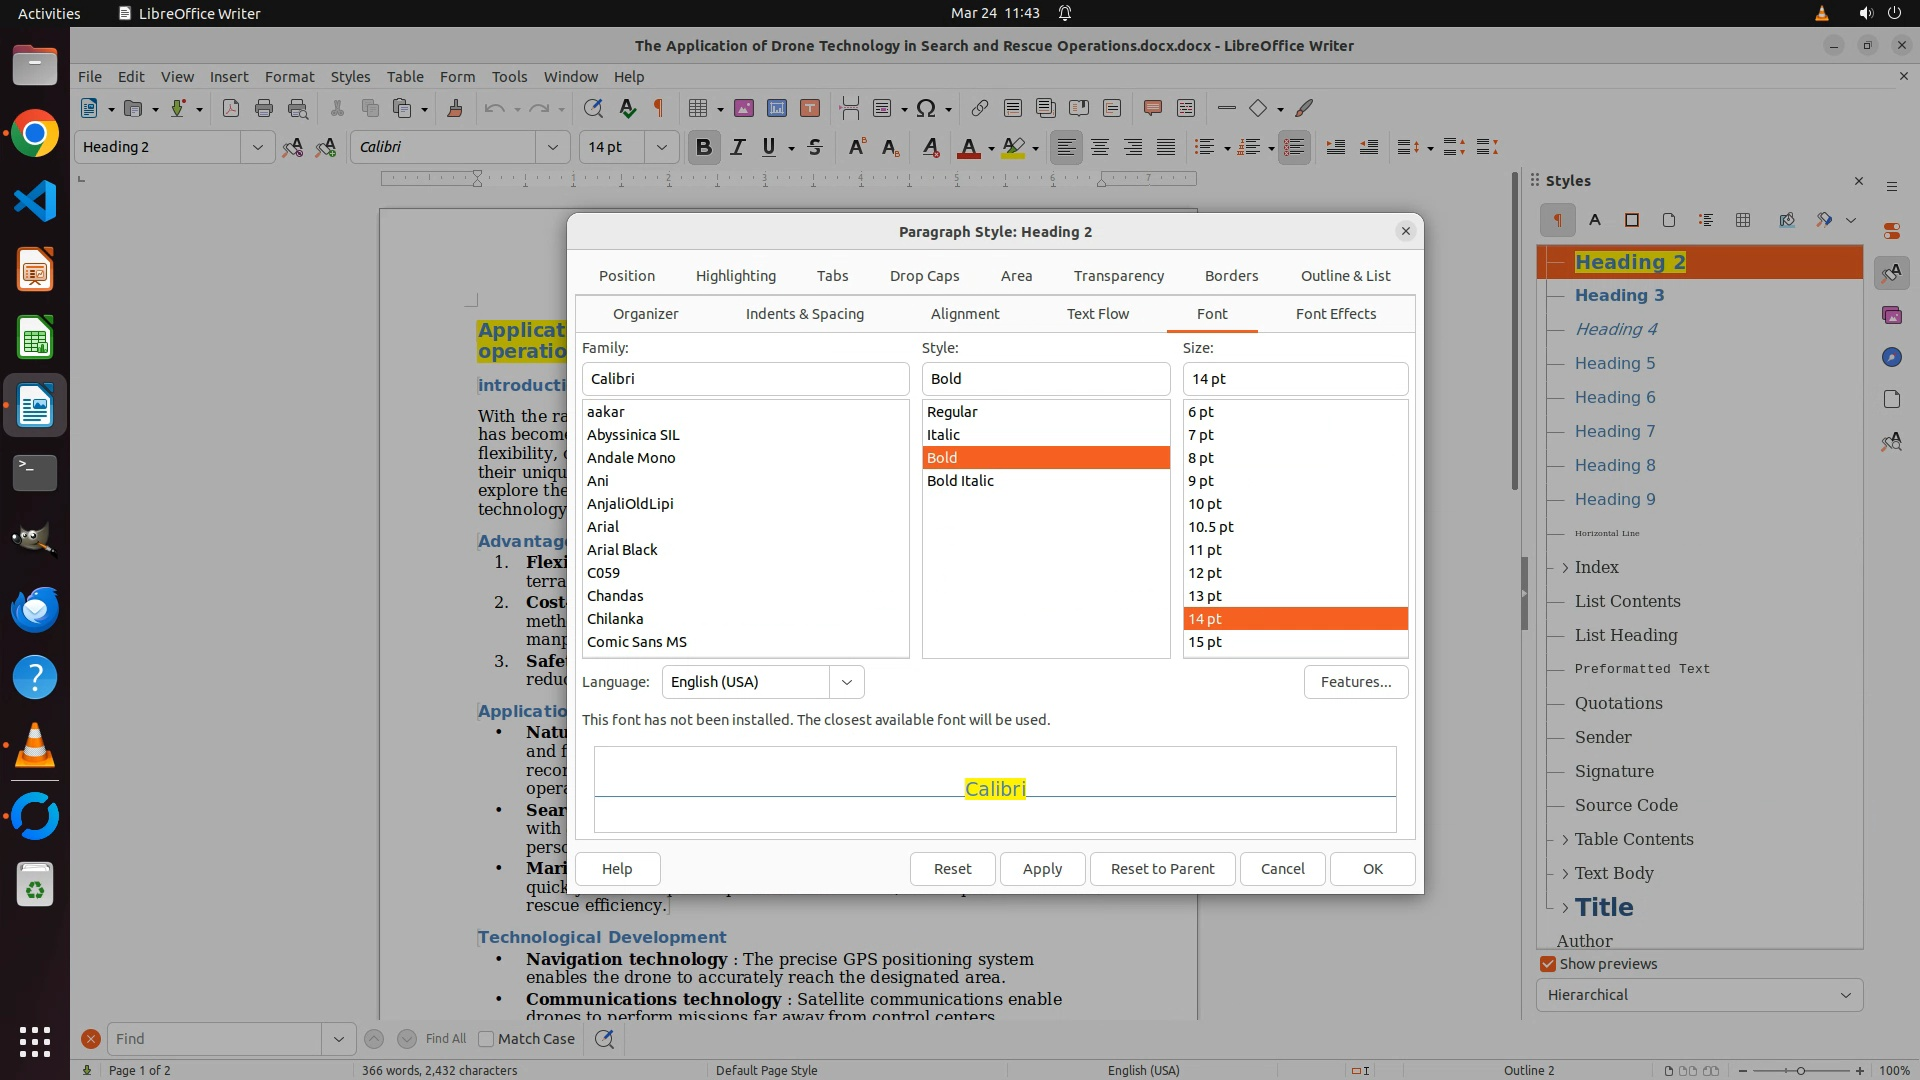Click the Reset to Parent button

tap(1162, 869)
